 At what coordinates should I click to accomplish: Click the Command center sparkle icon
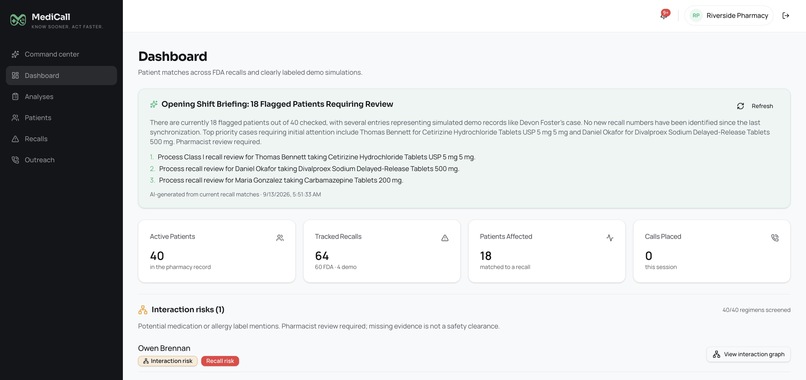[15, 54]
